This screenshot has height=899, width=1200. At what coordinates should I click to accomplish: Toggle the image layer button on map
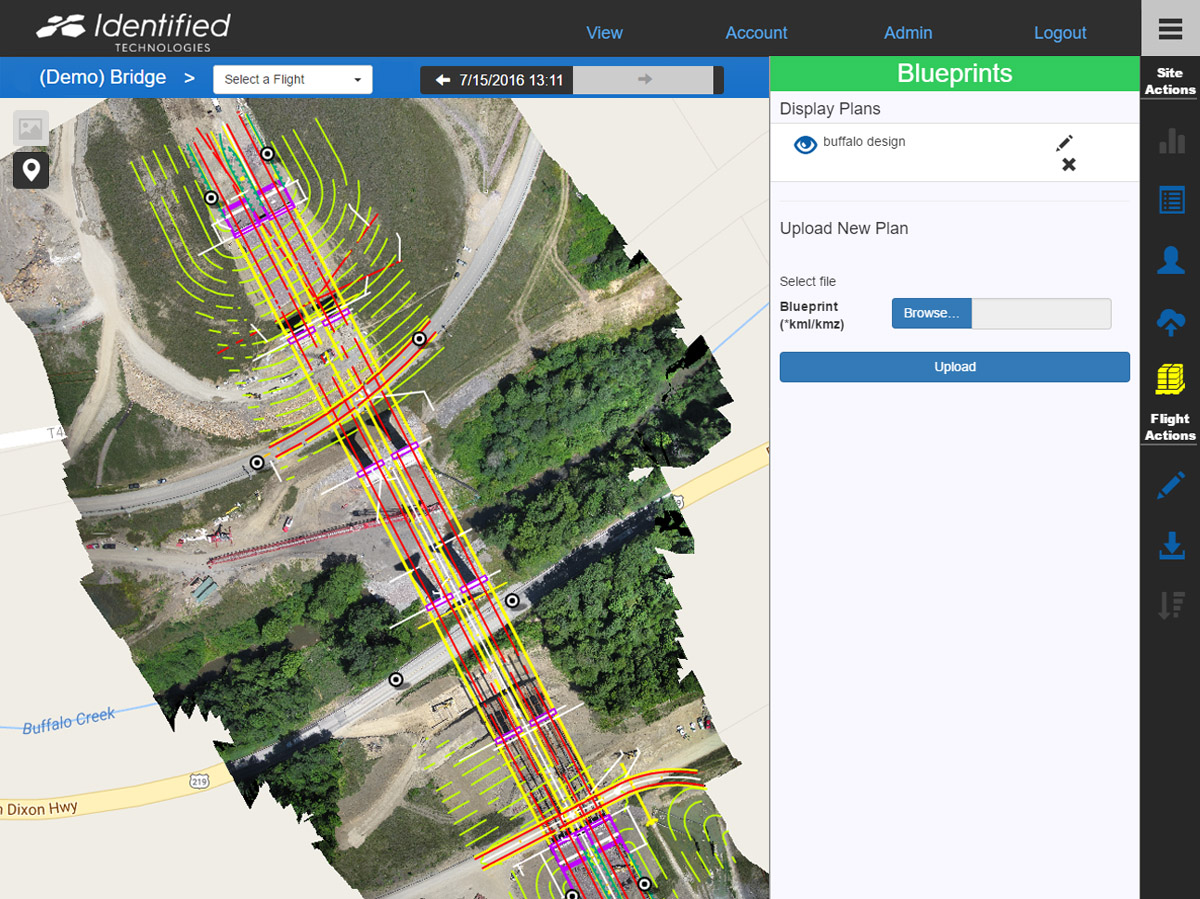pyautogui.click(x=31, y=129)
